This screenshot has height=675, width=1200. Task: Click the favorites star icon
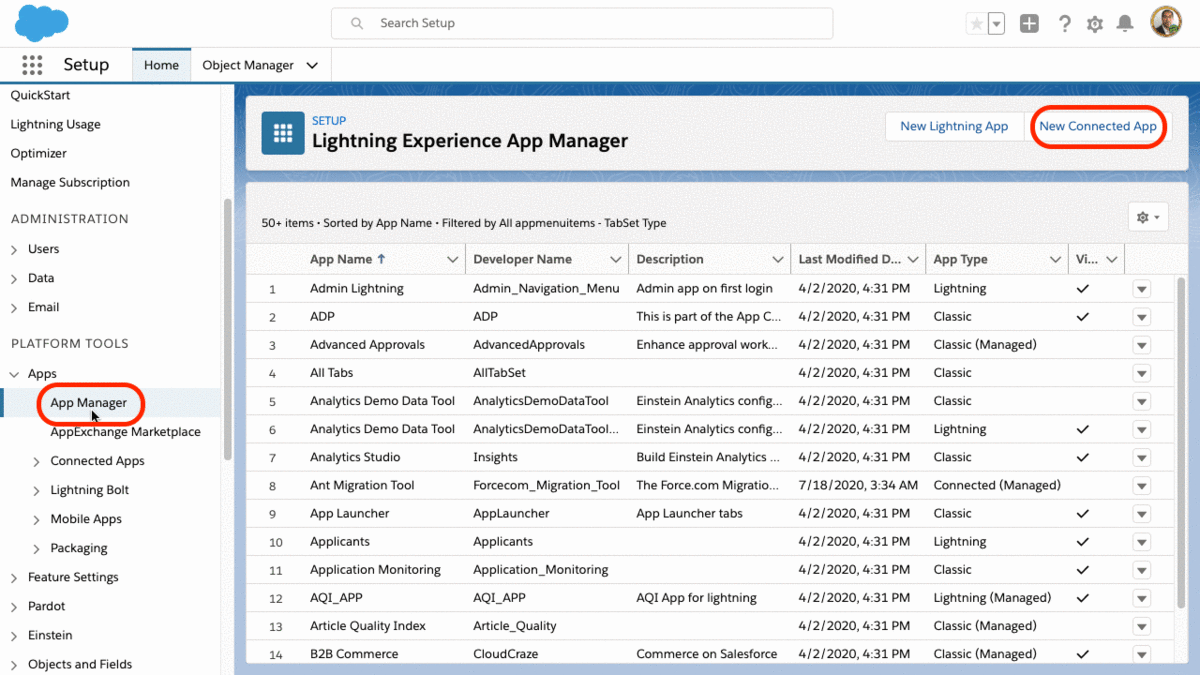pyautogui.click(x=976, y=24)
